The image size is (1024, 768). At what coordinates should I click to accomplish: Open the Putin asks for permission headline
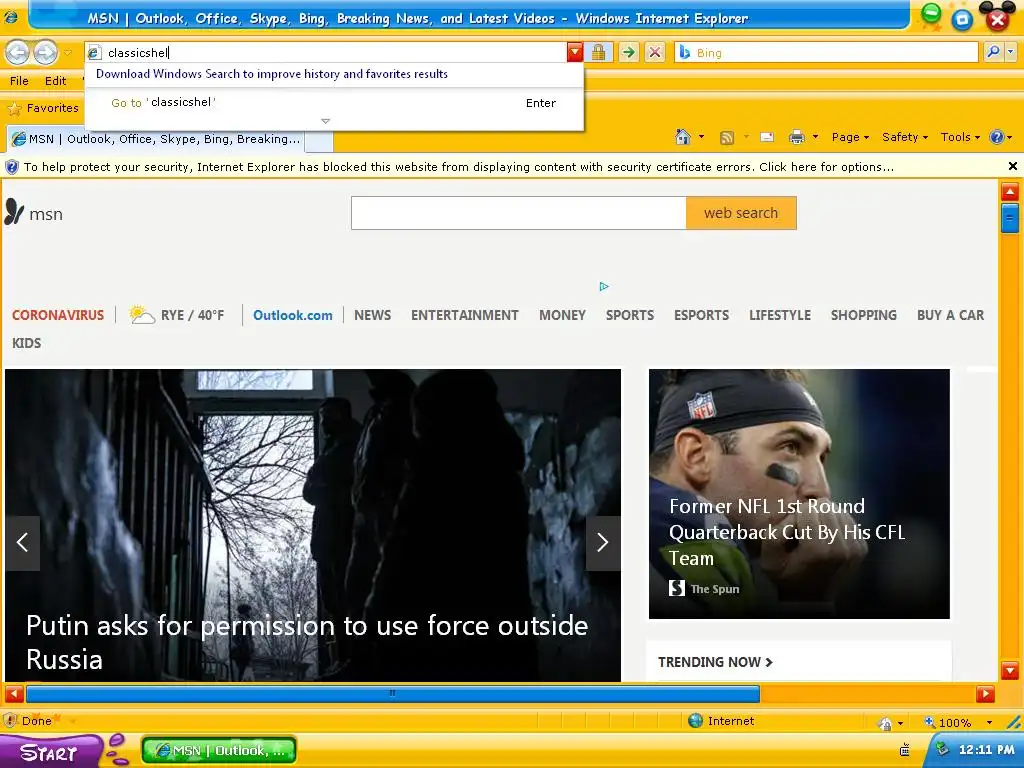pos(307,642)
